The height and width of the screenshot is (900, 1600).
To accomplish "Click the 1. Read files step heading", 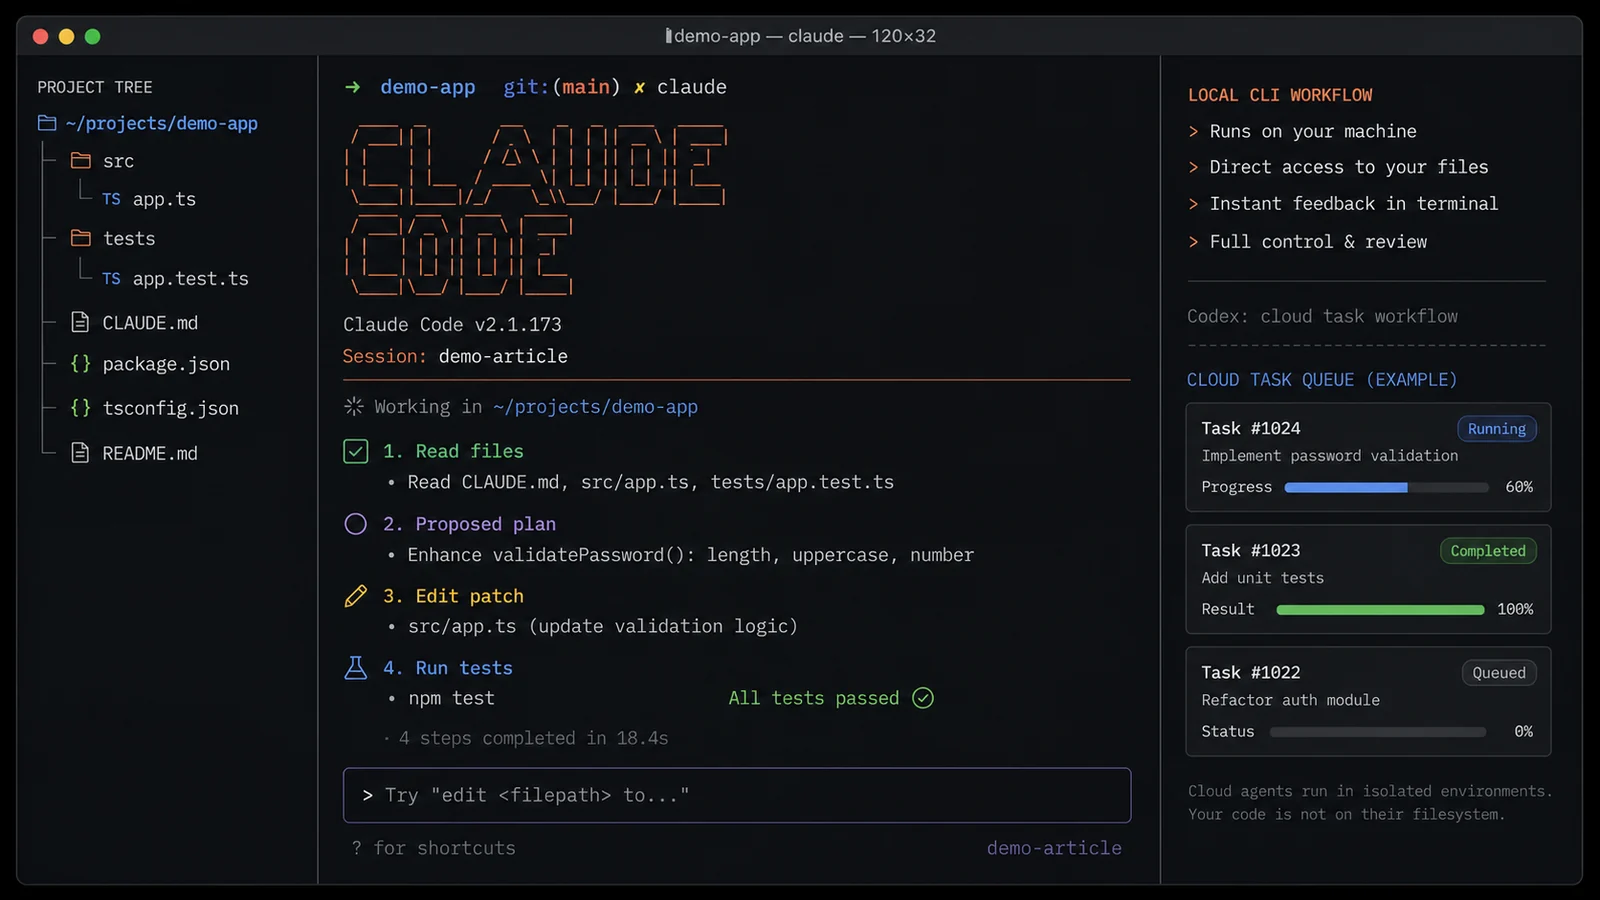I will pos(453,451).
